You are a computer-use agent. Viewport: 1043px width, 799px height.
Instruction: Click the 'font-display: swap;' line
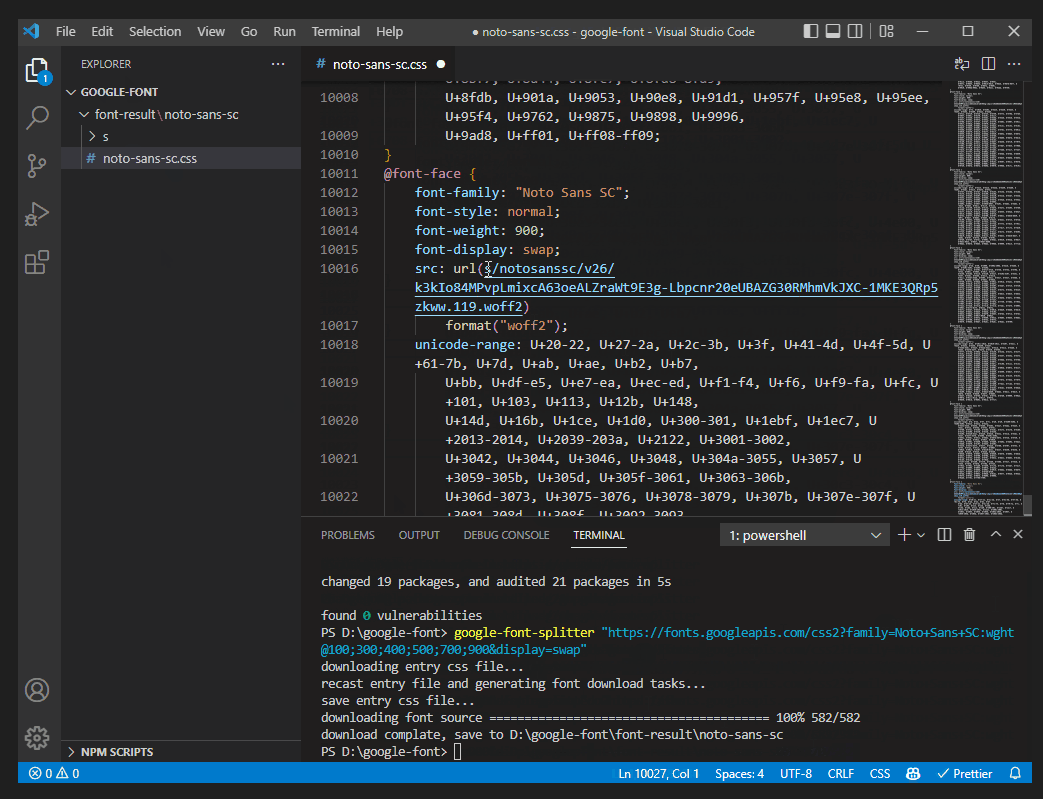coord(488,249)
